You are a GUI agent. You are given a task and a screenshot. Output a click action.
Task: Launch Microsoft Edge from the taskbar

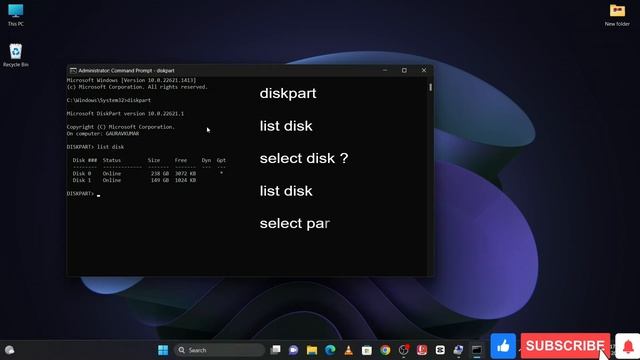pos(330,350)
